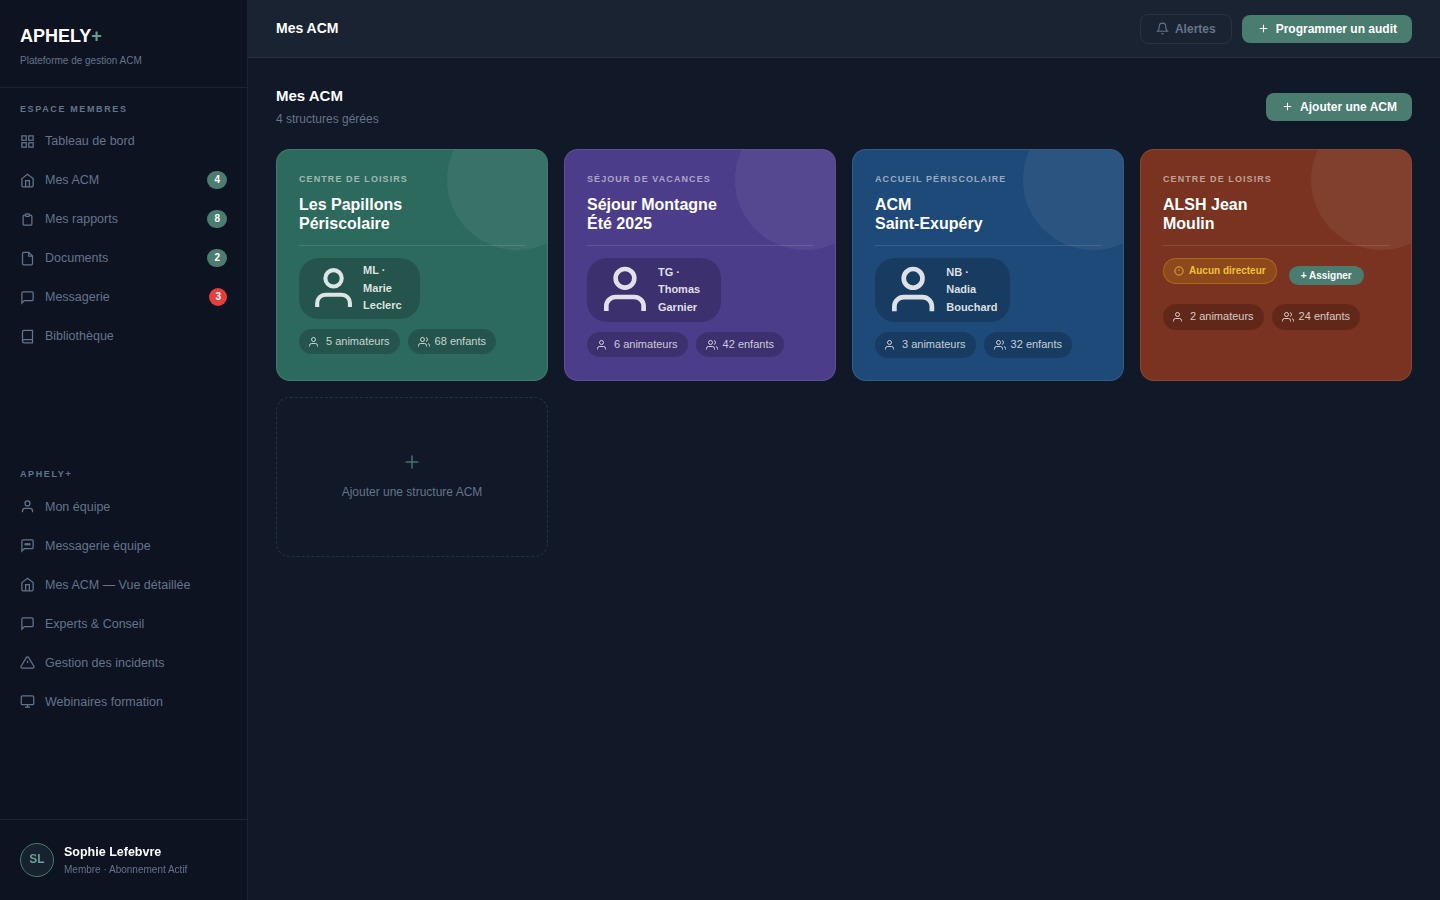Click the Ajouter une ACM button
The width and height of the screenshot is (1440, 900).
coord(1338,107)
